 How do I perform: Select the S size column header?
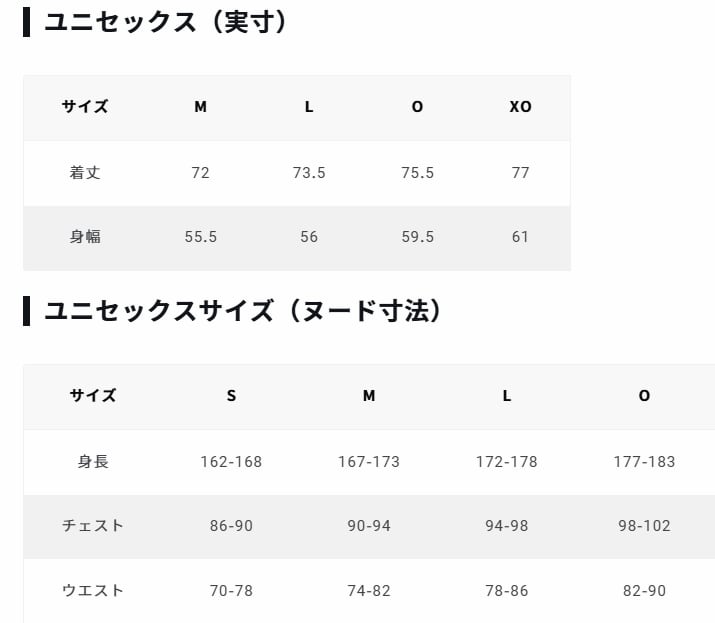(231, 396)
